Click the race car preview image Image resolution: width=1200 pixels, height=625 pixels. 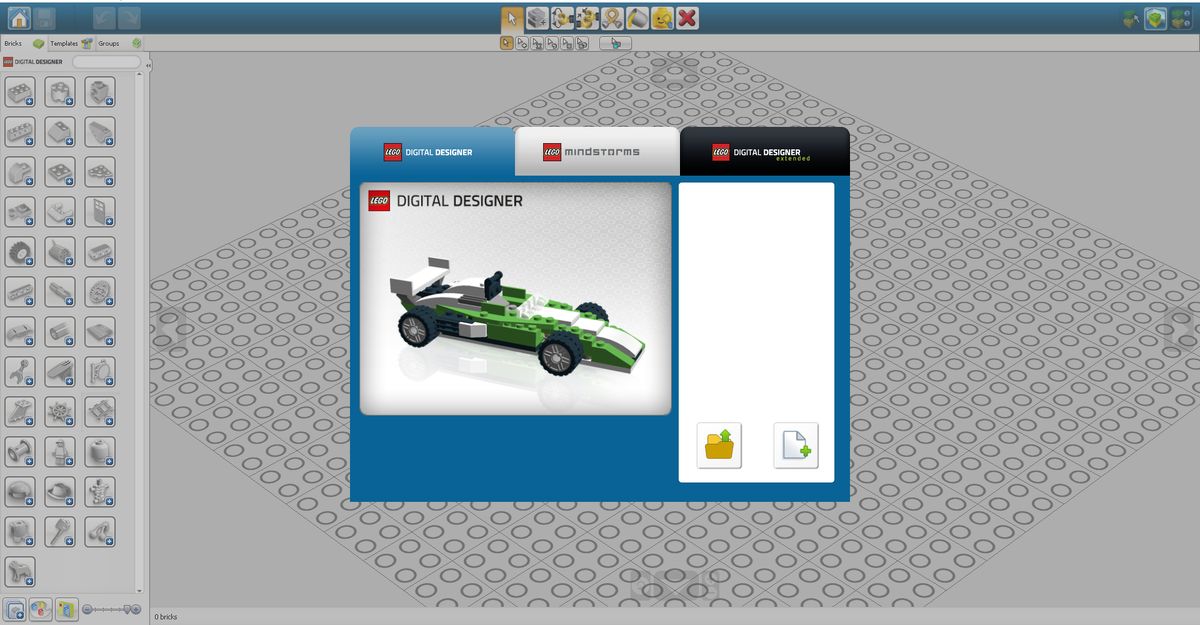516,299
